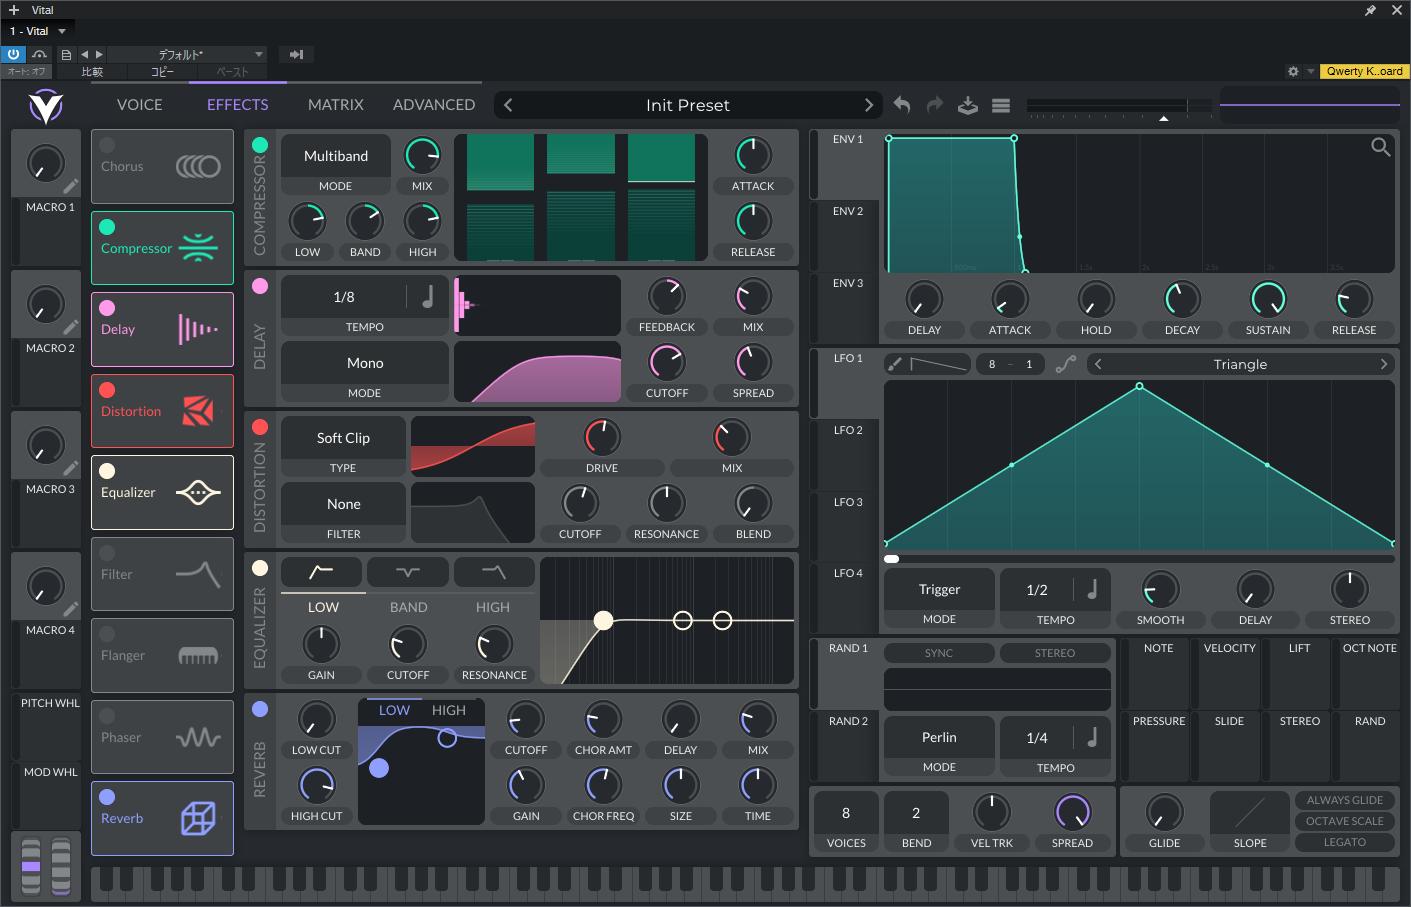The height and width of the screenshot is (907, 1411).
Task: Click the Compressor effect icon
Action: (x=198, y=247)
